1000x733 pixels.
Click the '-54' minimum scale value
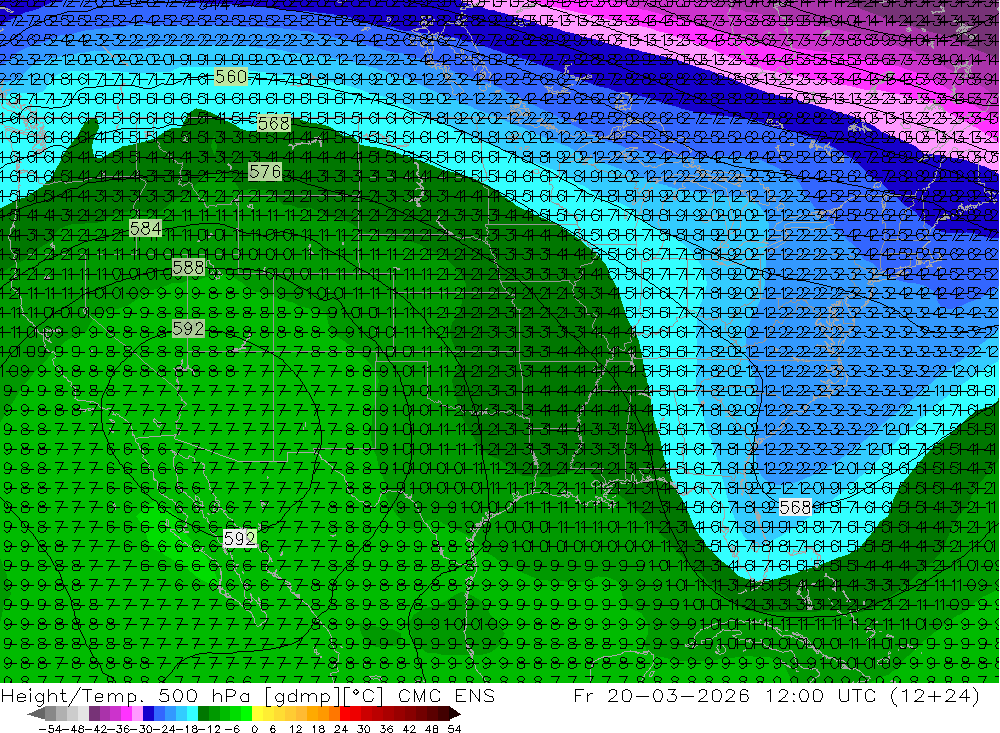pos(51,729)
